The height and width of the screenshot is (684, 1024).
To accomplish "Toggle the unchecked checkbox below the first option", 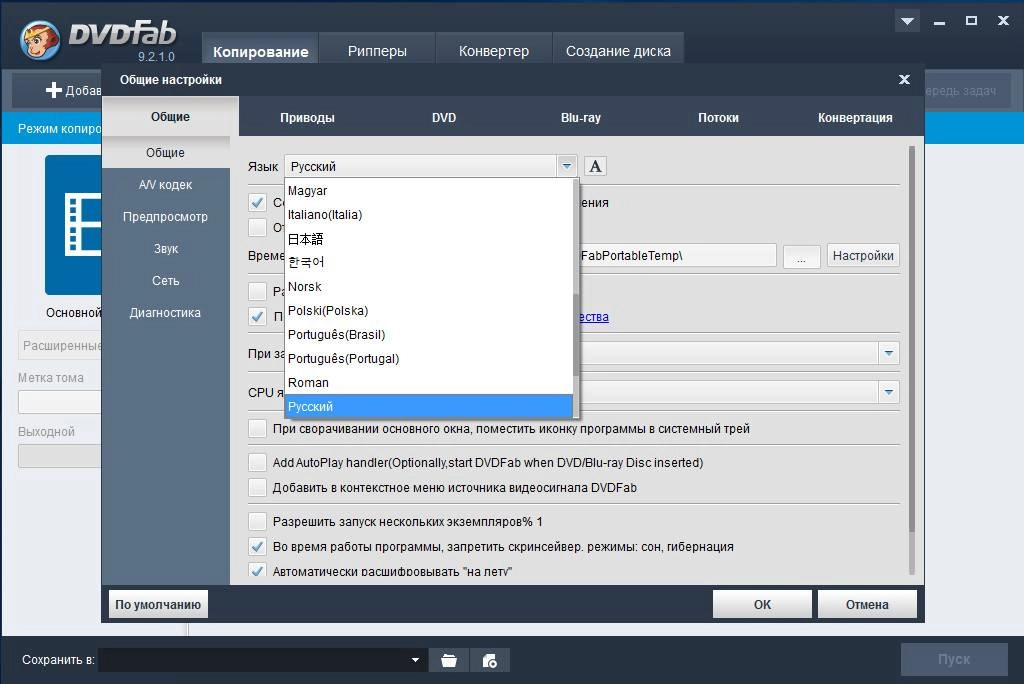I will tap(257, 227).
